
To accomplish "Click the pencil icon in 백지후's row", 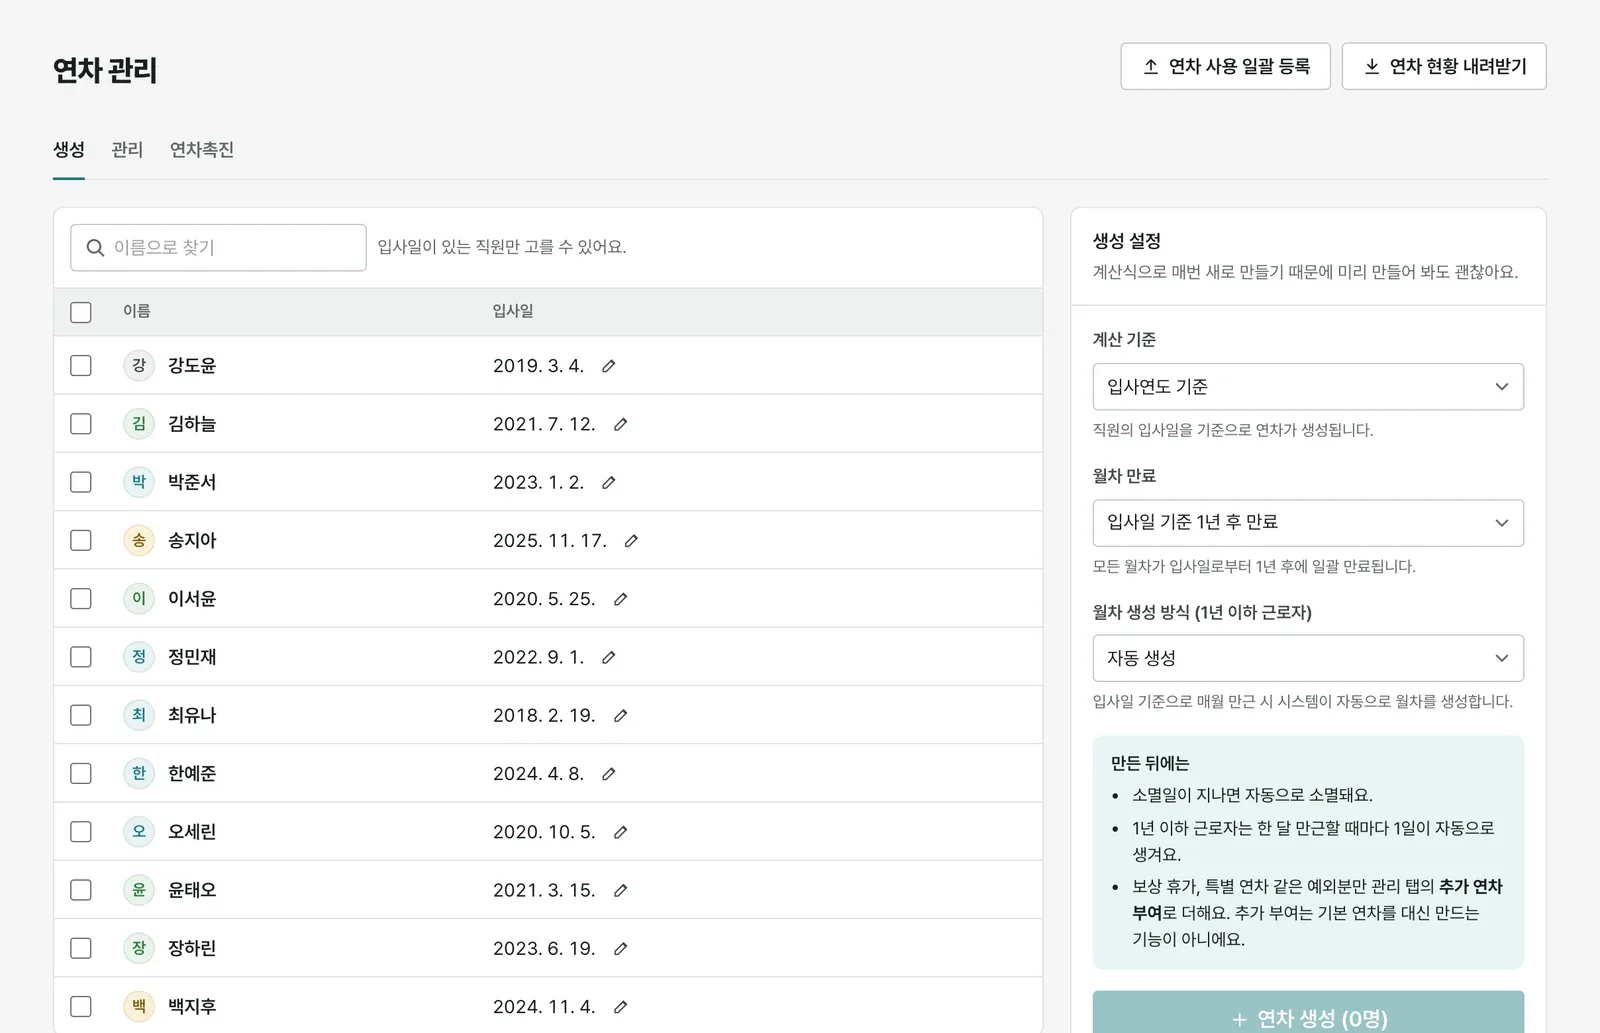I will pyautogui.click(x=620, y=1007).
